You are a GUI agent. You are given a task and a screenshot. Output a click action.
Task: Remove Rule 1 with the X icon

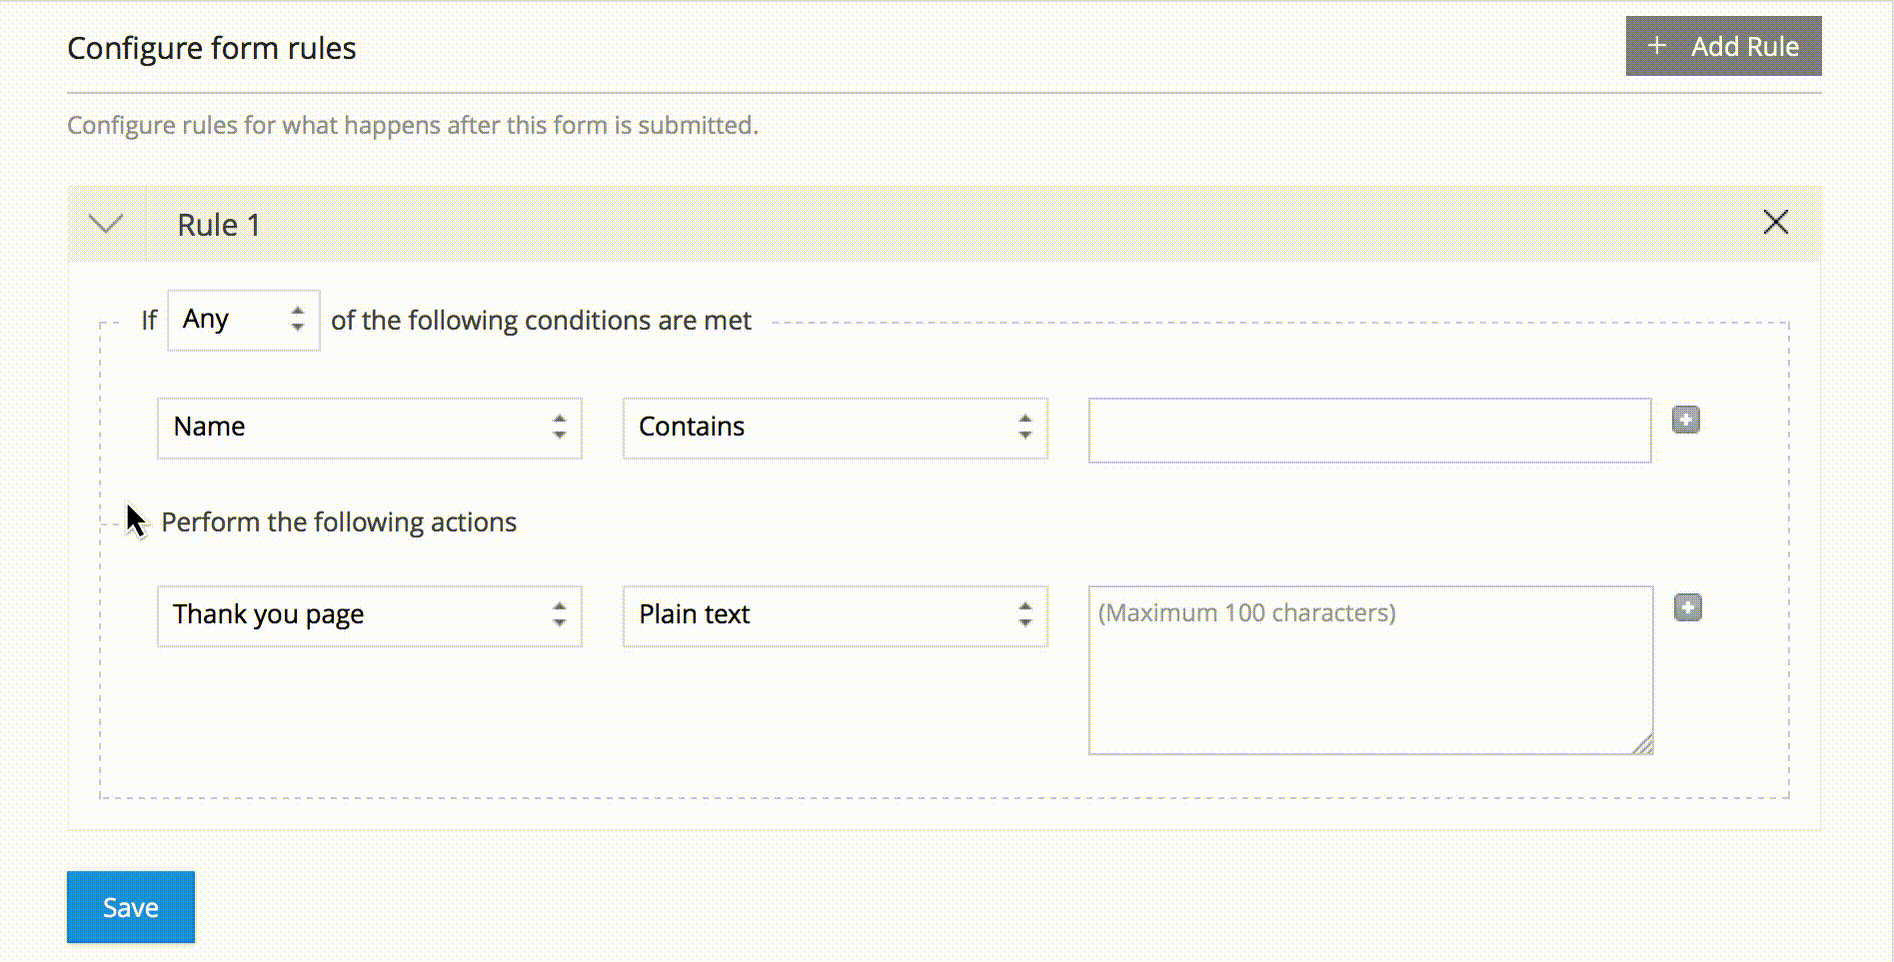1775,222
